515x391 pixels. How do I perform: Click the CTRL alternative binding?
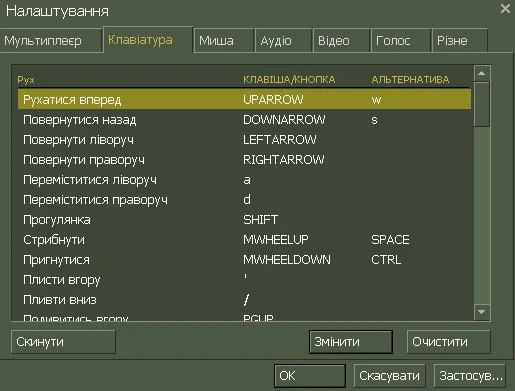pos(386,260)
